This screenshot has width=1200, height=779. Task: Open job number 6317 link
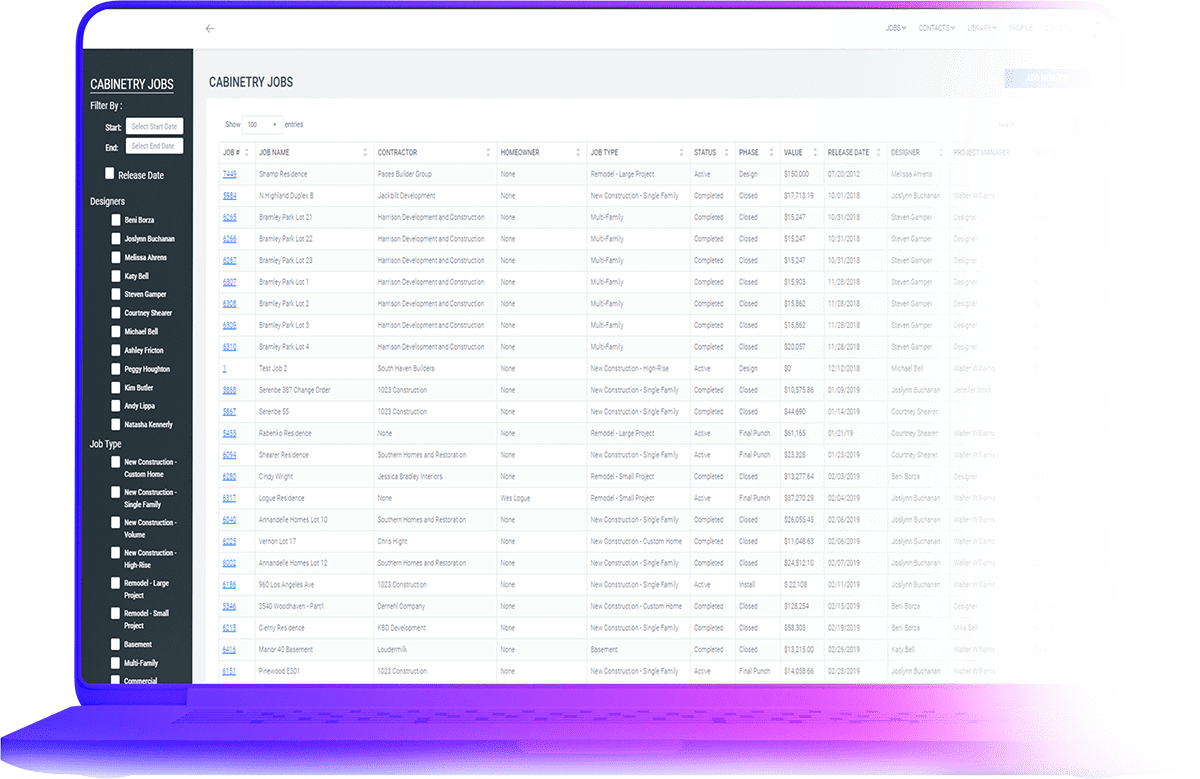[229, 498]
